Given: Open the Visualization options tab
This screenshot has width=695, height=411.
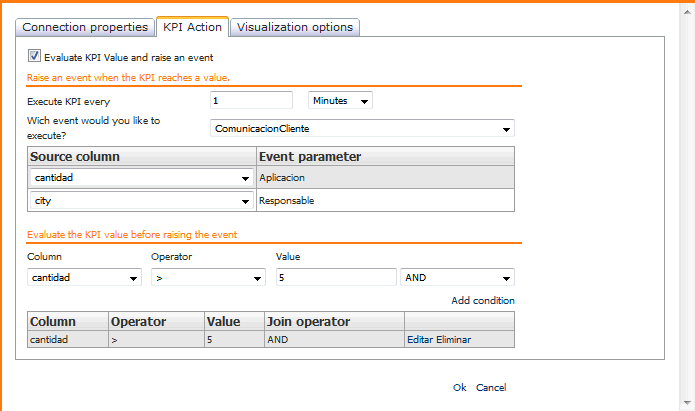Looking at the screenshot, I should (295, 27).
